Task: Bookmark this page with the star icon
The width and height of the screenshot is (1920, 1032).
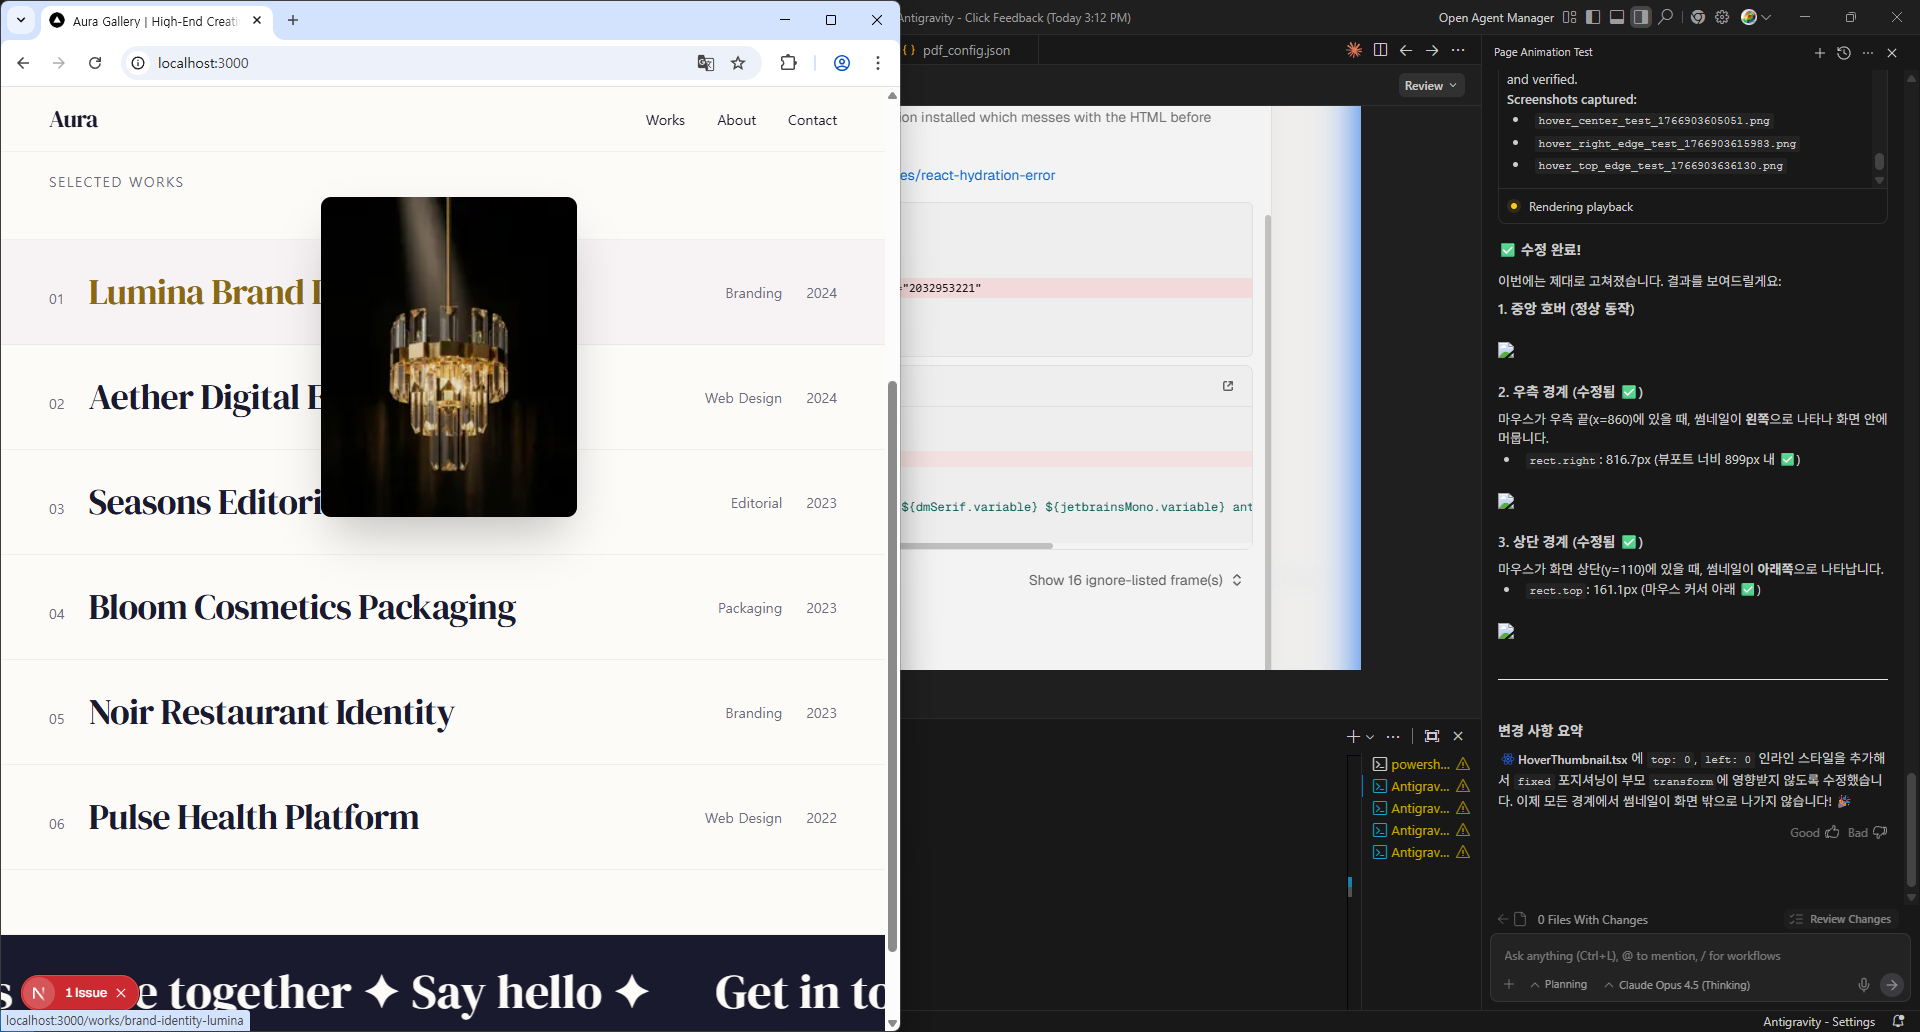Action: coord(738,63)
